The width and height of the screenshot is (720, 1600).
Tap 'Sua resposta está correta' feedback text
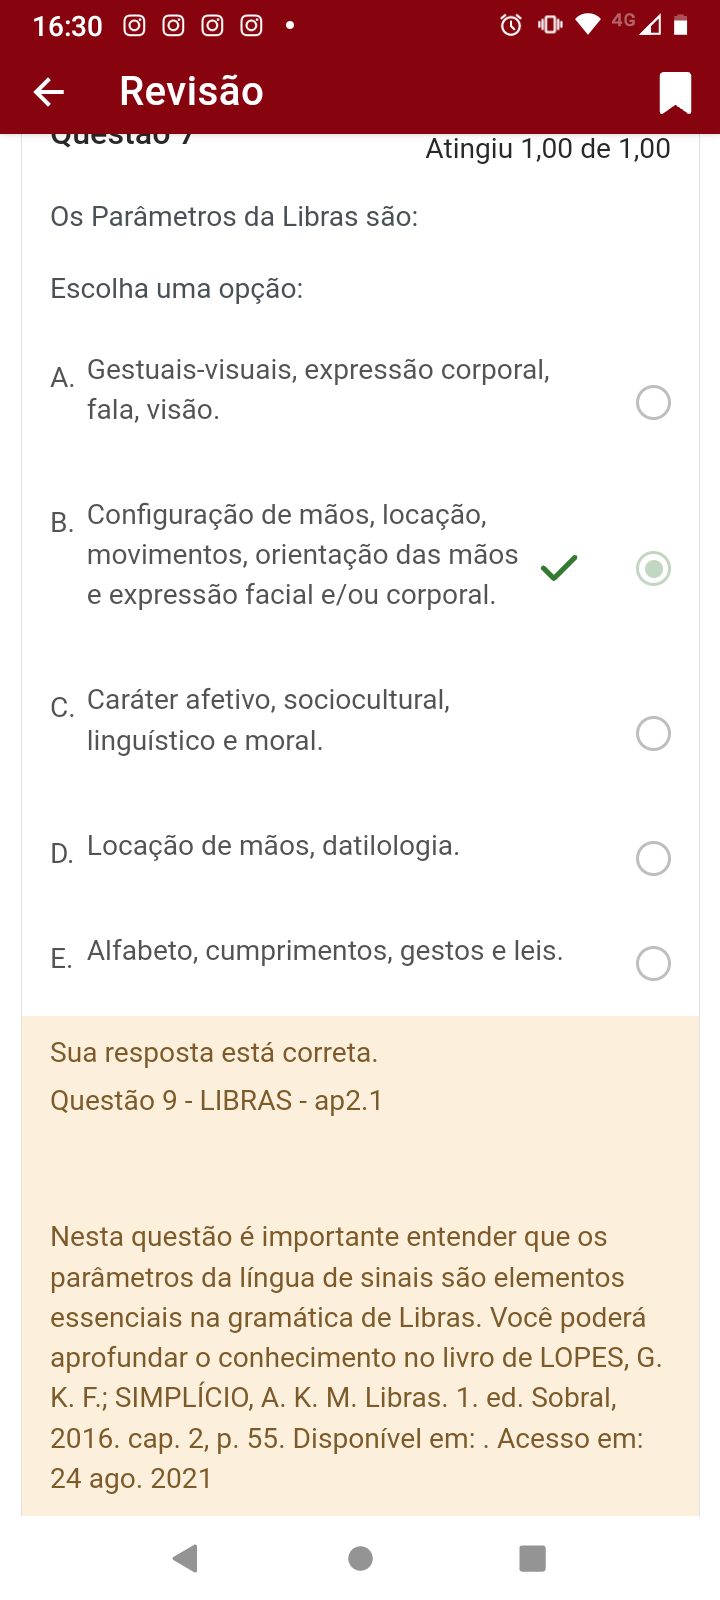tap(214, 1053)
